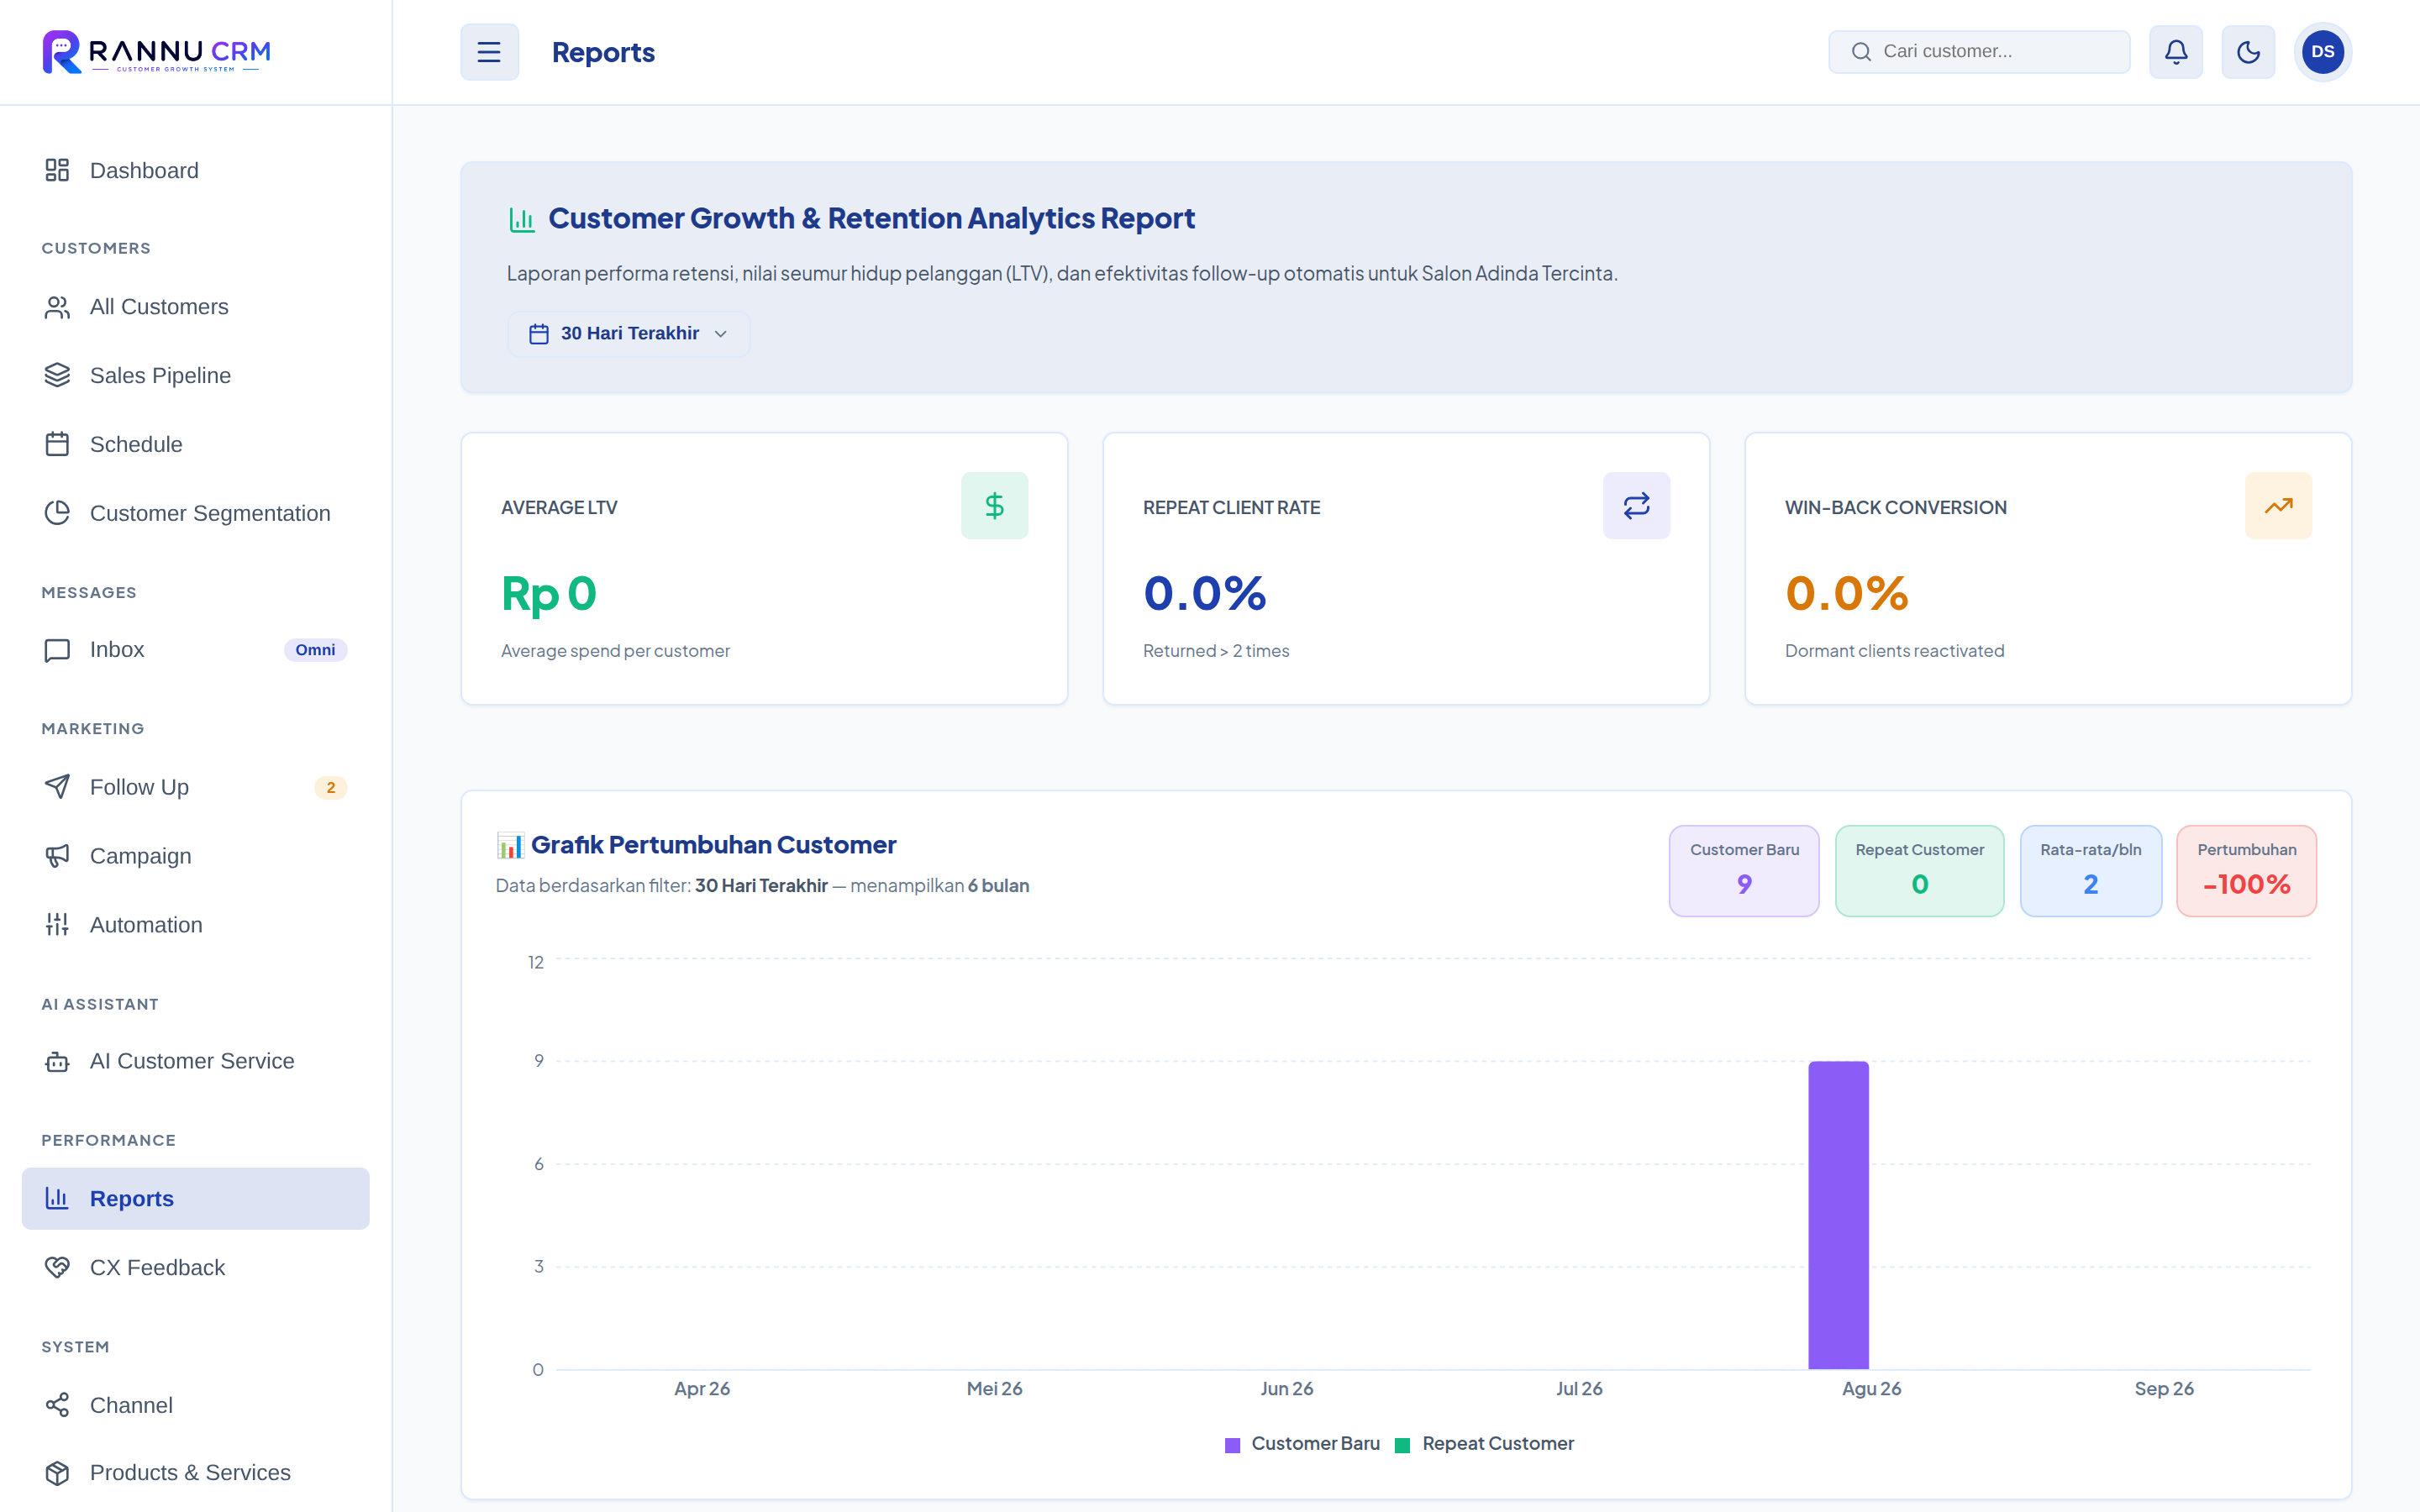Click the purple Agu 26 bar

click(x=1838, y=1215)
